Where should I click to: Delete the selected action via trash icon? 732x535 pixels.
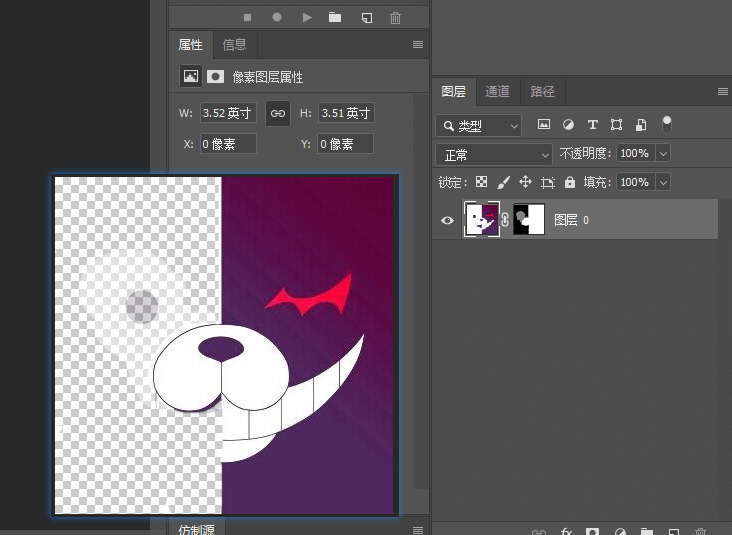tap(395, 18)
